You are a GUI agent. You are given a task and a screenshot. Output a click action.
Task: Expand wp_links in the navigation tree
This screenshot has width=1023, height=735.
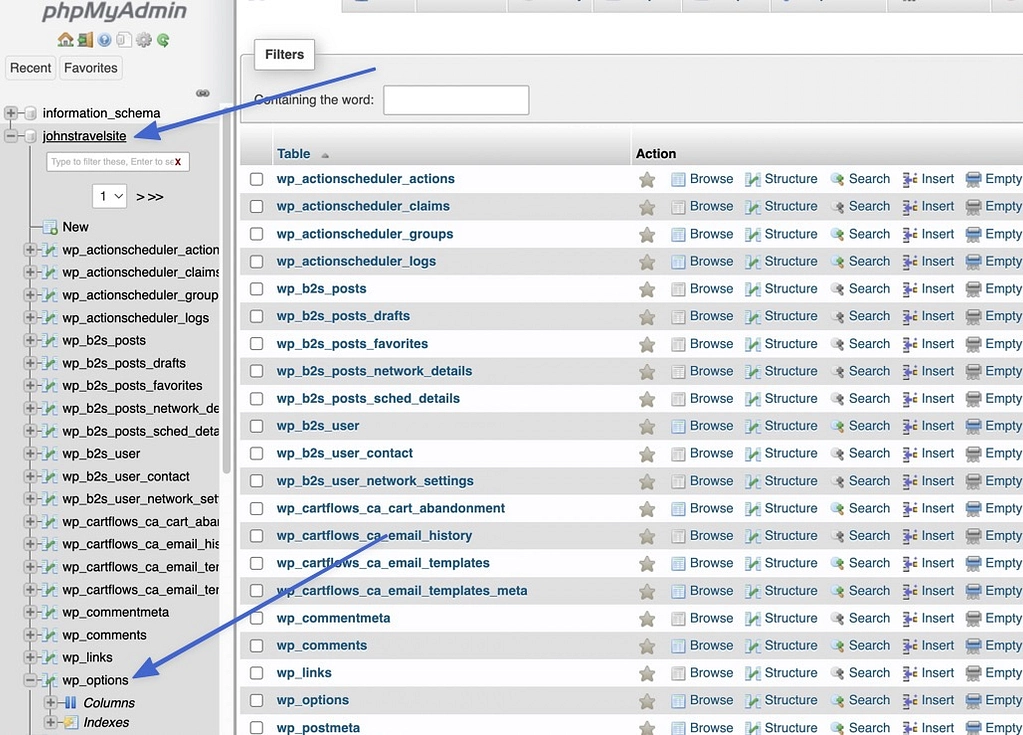pyautogui.click(x=30, y=657)
